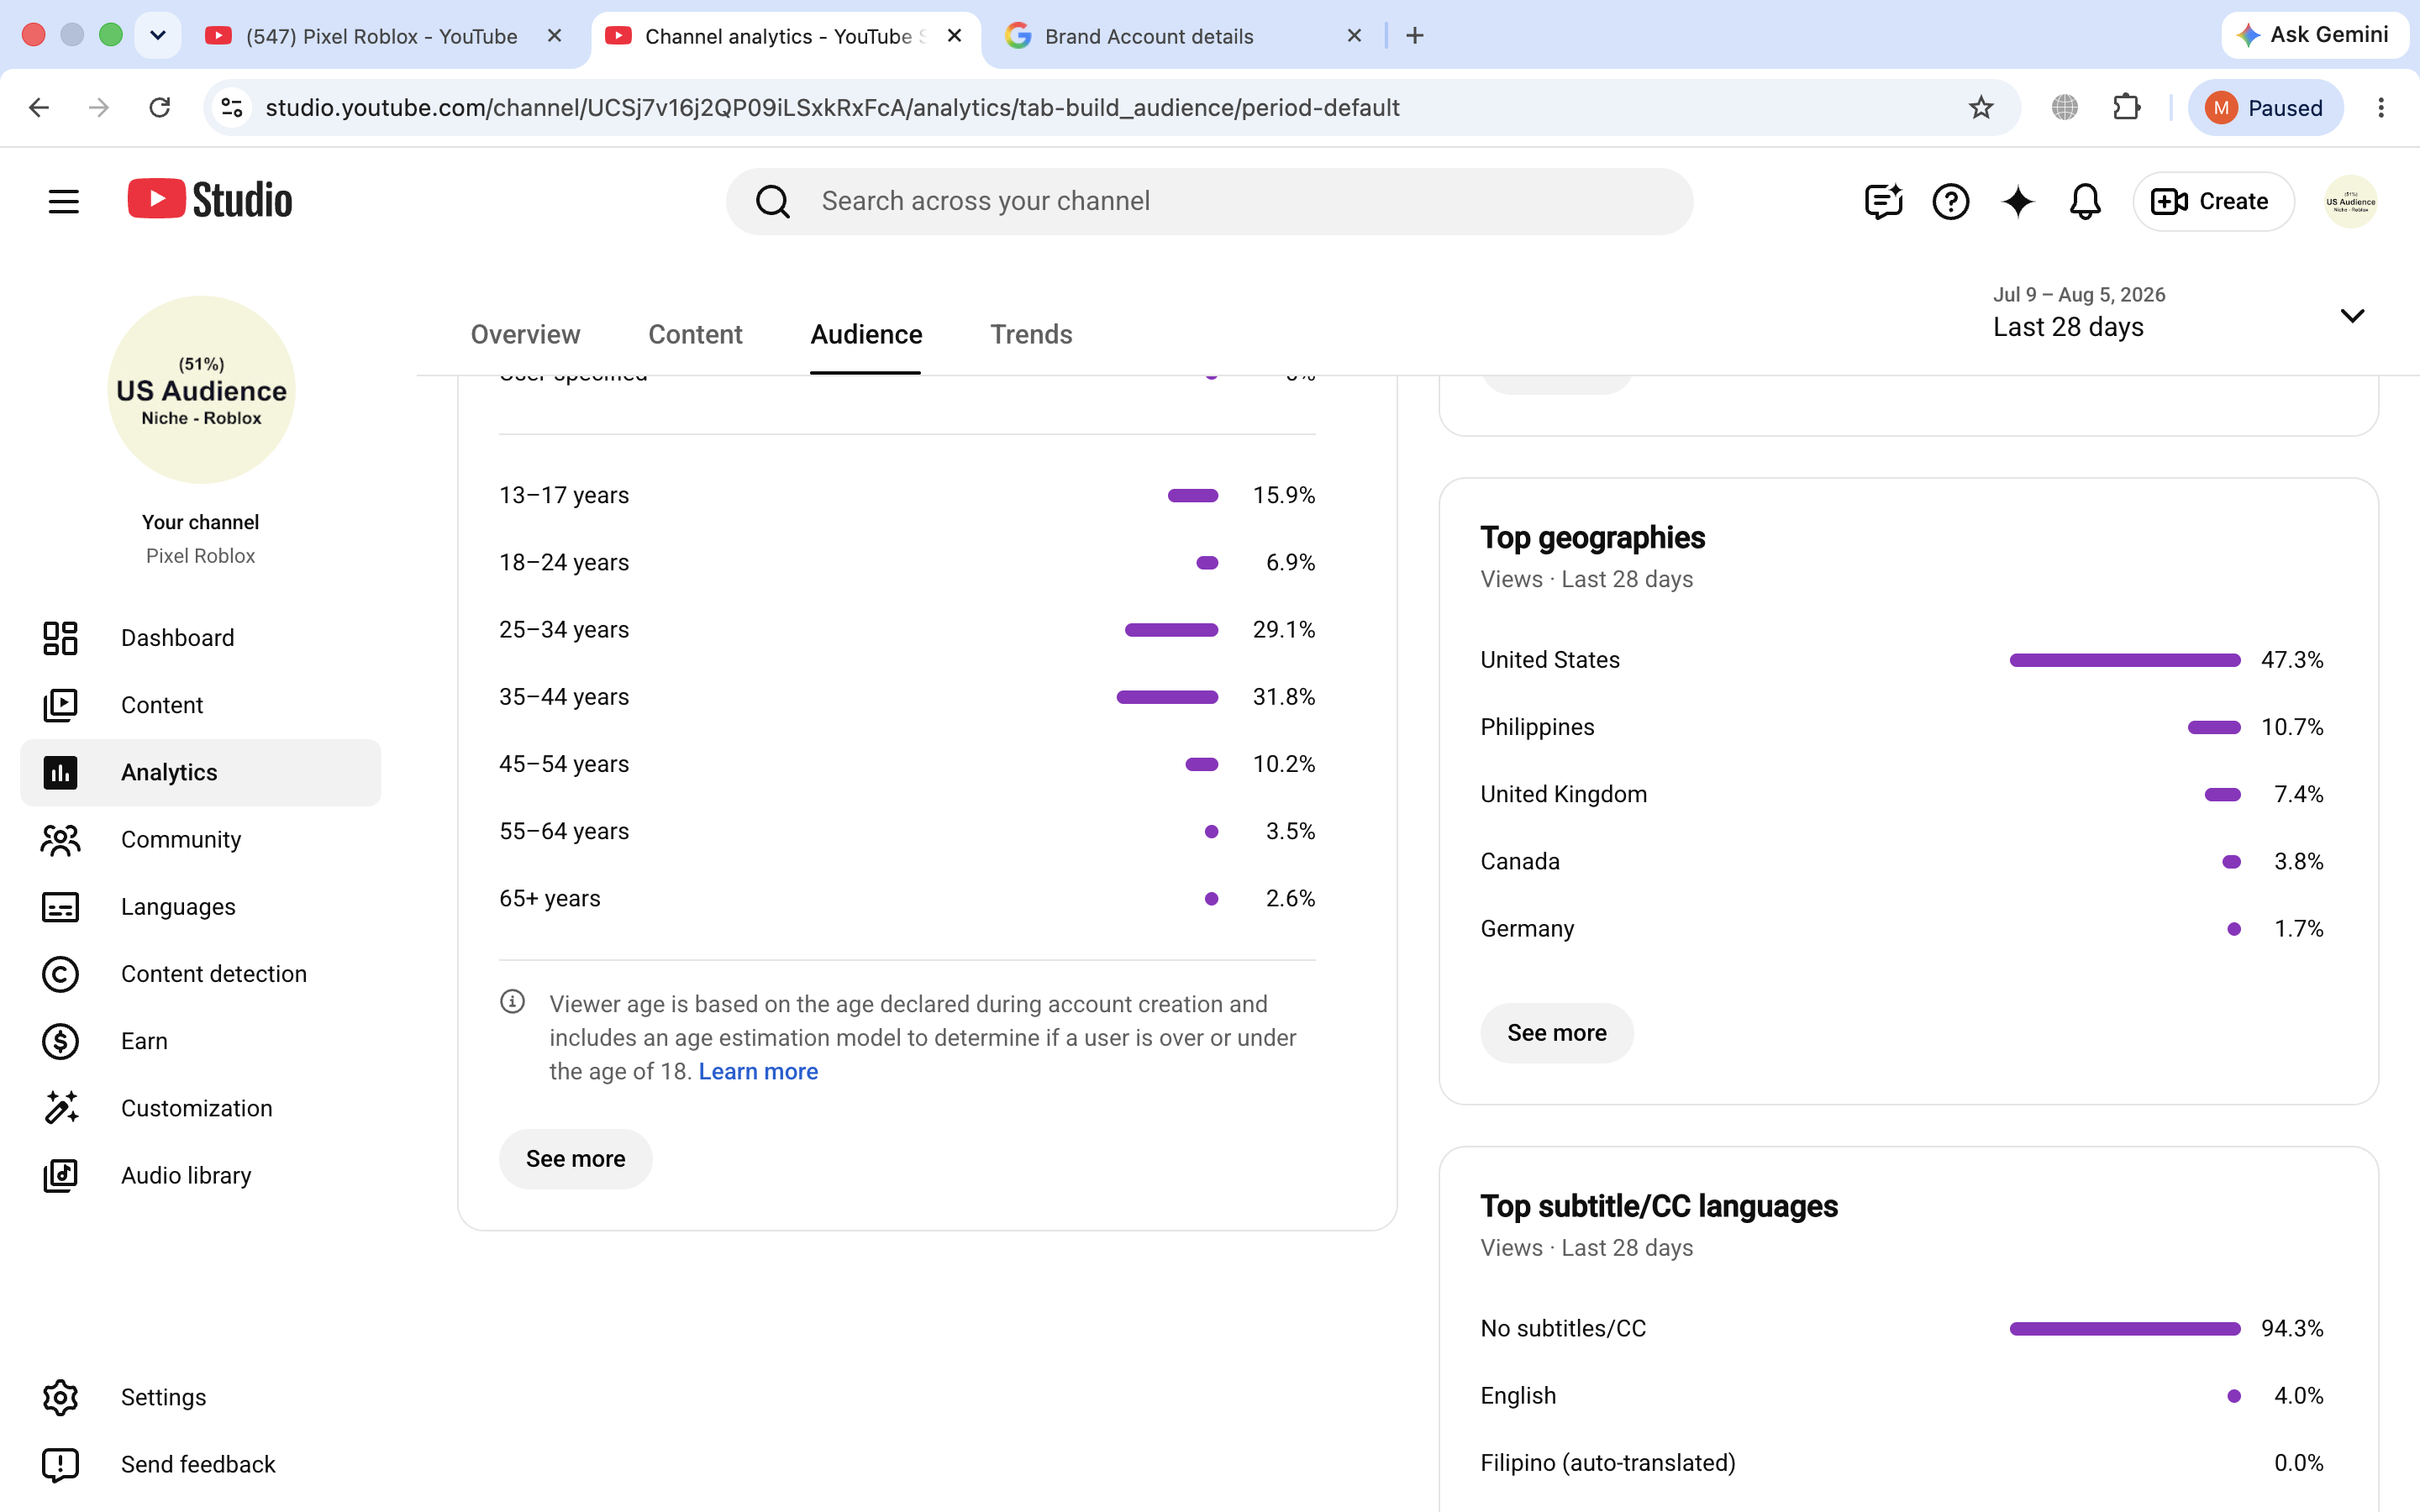Click the Content sidebar icon
This screenshot has height=1512, width=2420.
[x=60, y=705]
